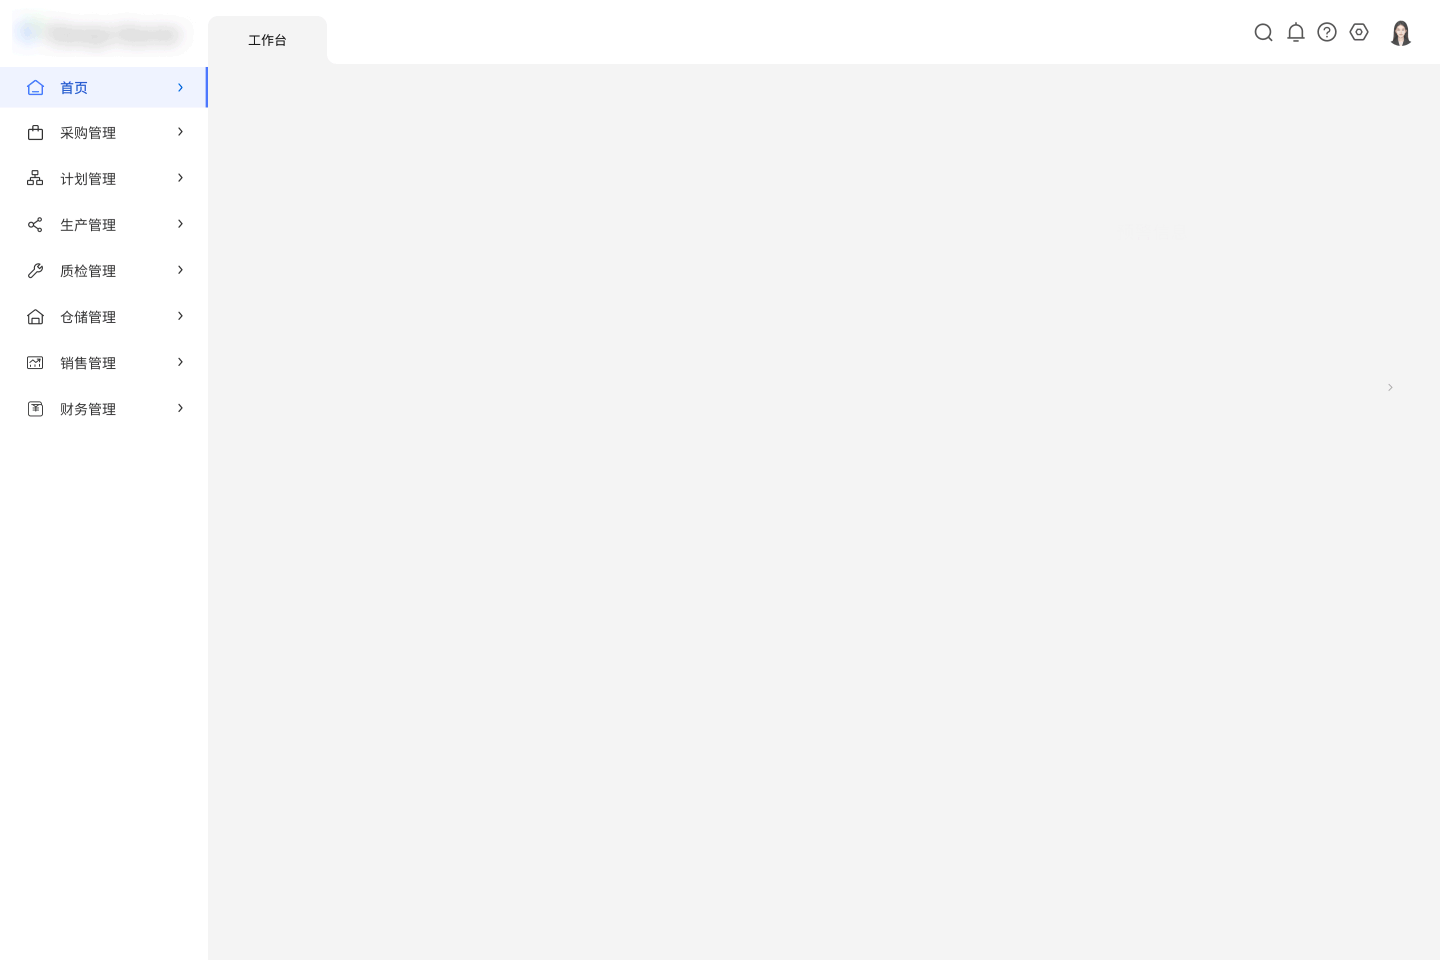This screenshot has width=1440, height=960.
Task: Open the help question-mark icon
Action: pyautogui.click(x=1327, y=33)
